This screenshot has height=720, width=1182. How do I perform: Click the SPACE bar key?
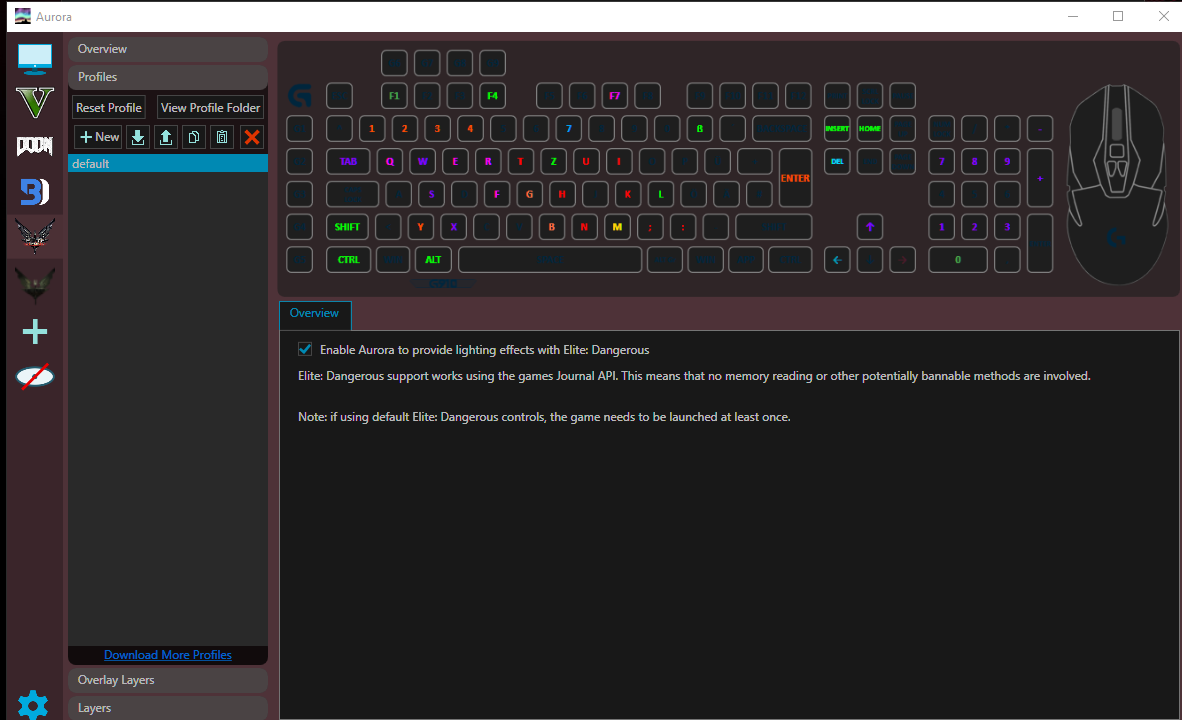550,259
